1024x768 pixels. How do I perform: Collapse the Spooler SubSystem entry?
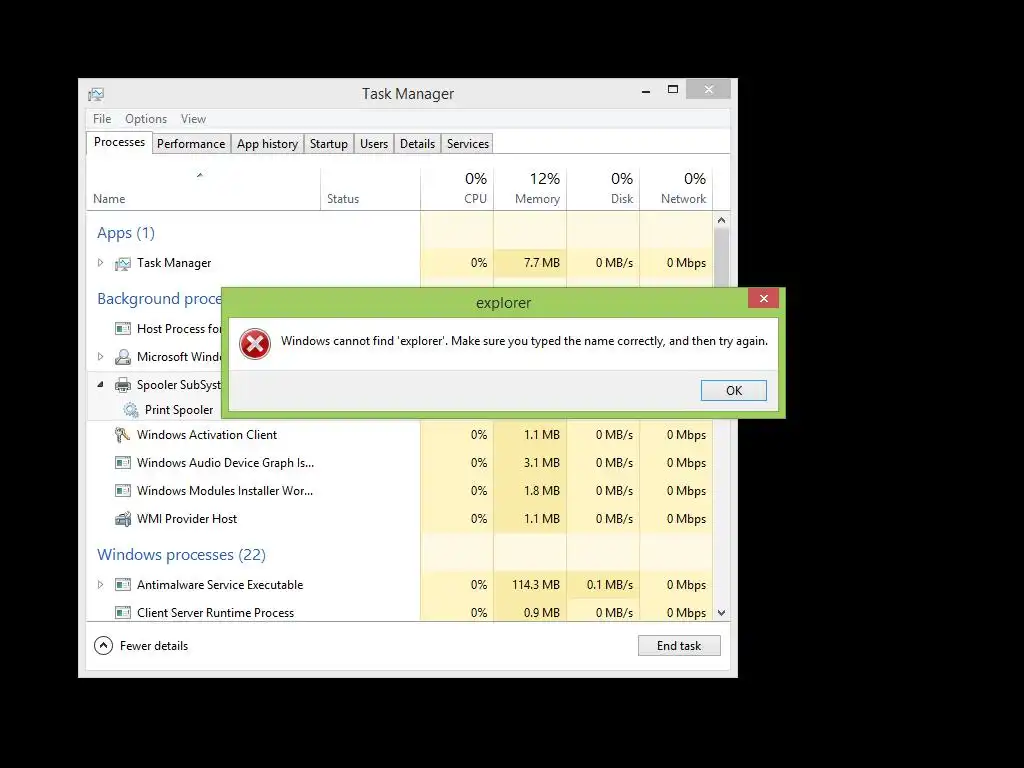[101, 385]
